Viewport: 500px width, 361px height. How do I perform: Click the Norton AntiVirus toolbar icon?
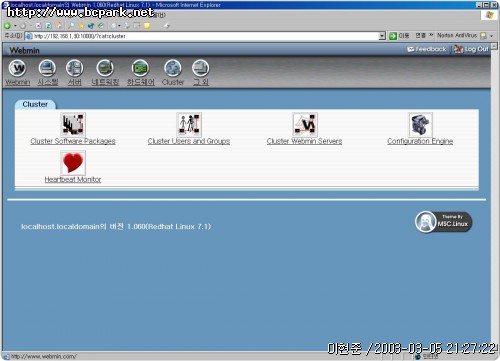click(483, 35)
